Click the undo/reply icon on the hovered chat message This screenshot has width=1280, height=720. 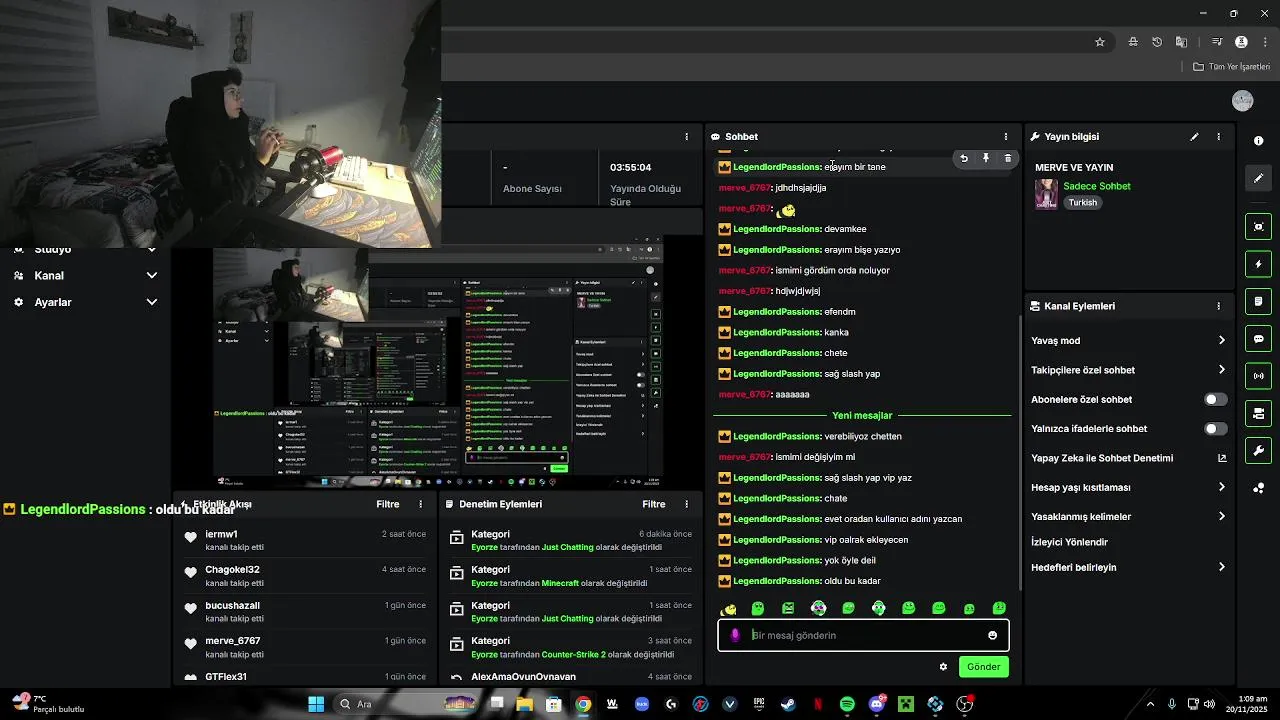[964, 158]
